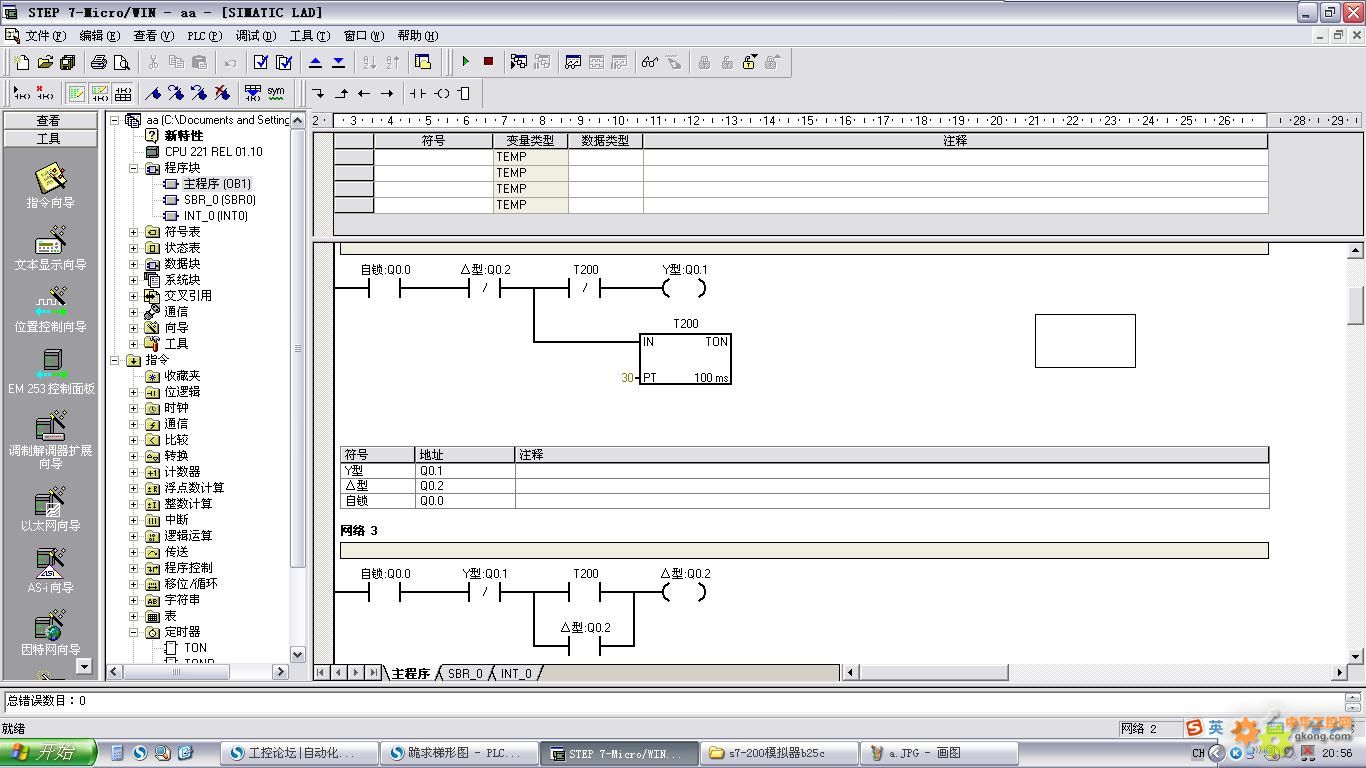The height and width of the screenshot is (768, 1366).
Task: Switch to the INT_0 editor tab
Action: (516, 673)
